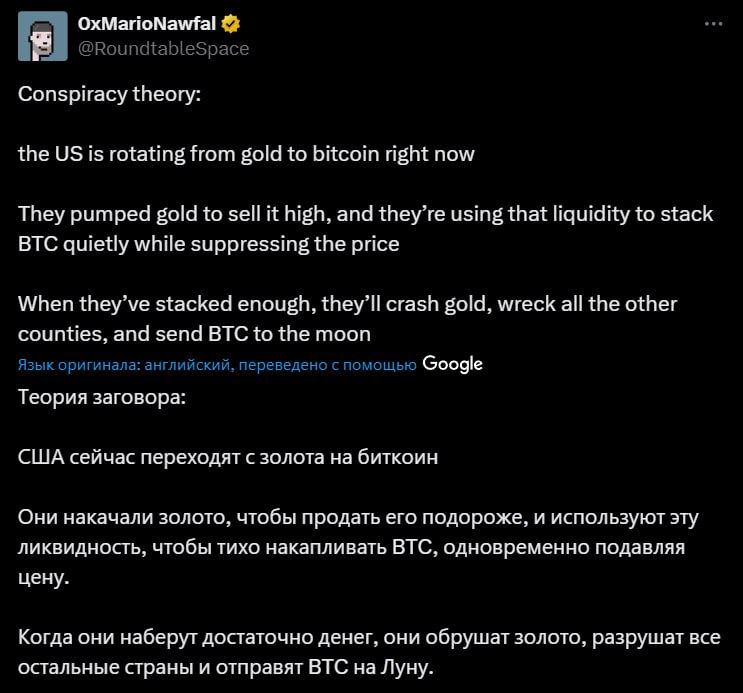Click the 'США сейчас переходят' sentence
This screenshot has height=693, width=743.
click(228, 457)
